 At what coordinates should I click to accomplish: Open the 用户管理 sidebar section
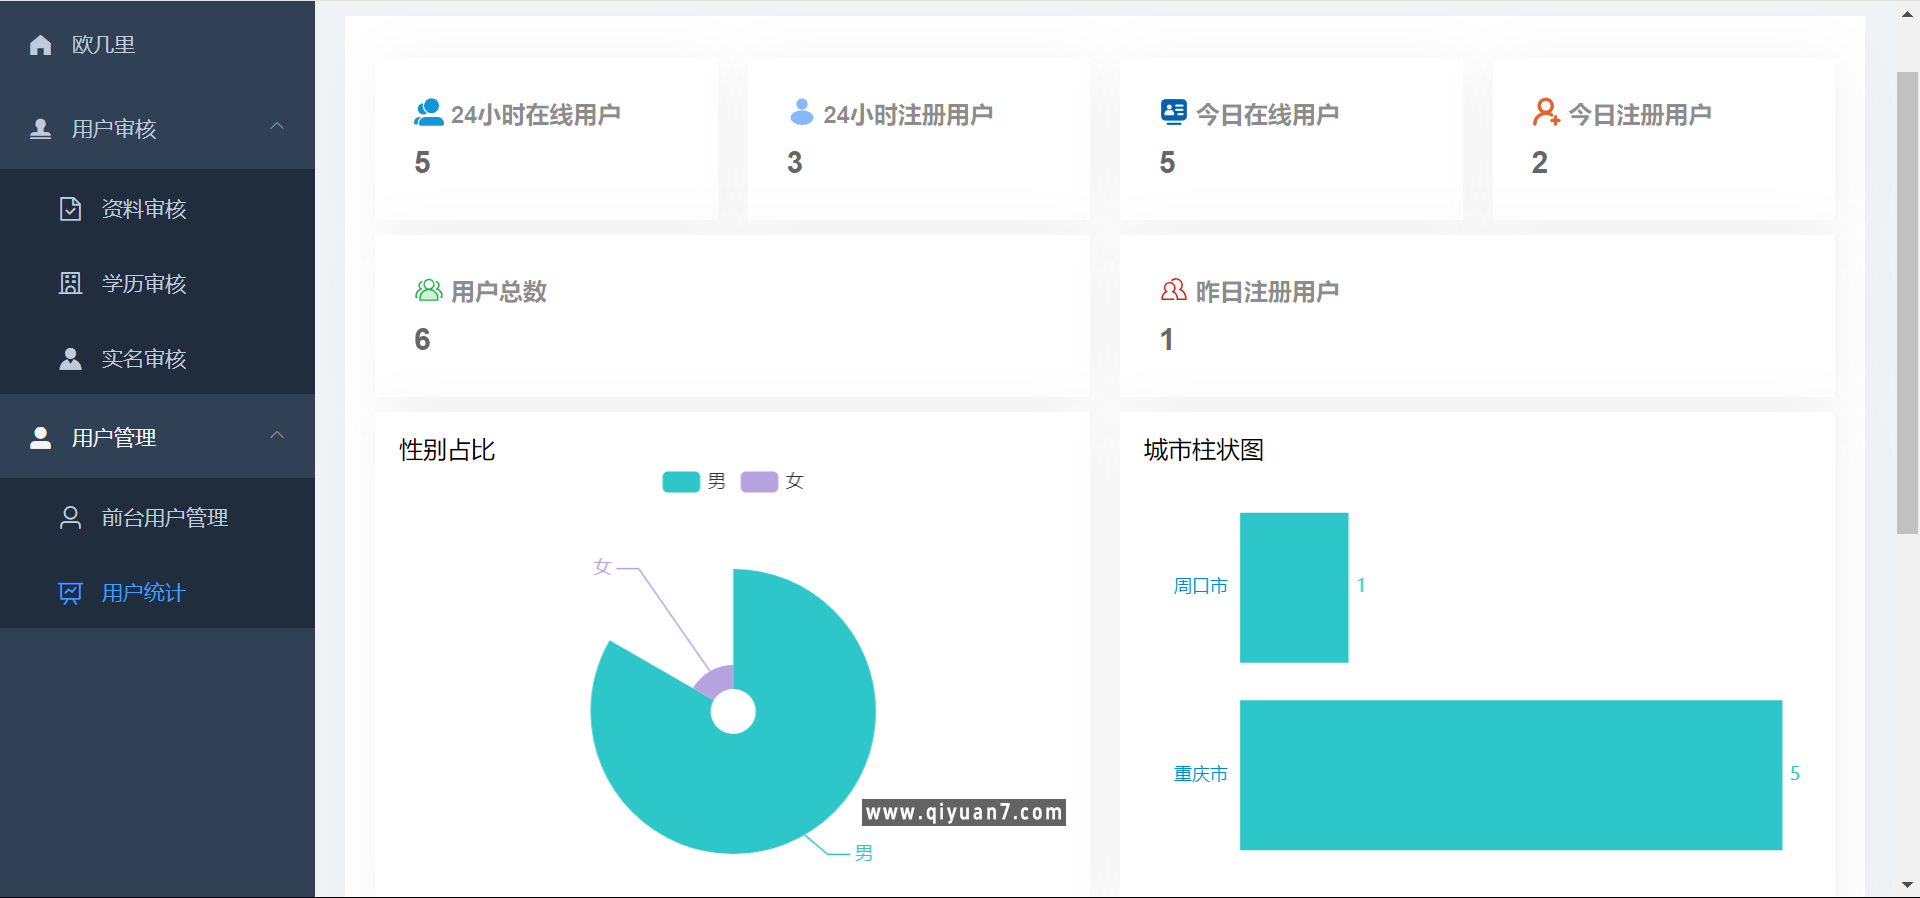point(114,438)
